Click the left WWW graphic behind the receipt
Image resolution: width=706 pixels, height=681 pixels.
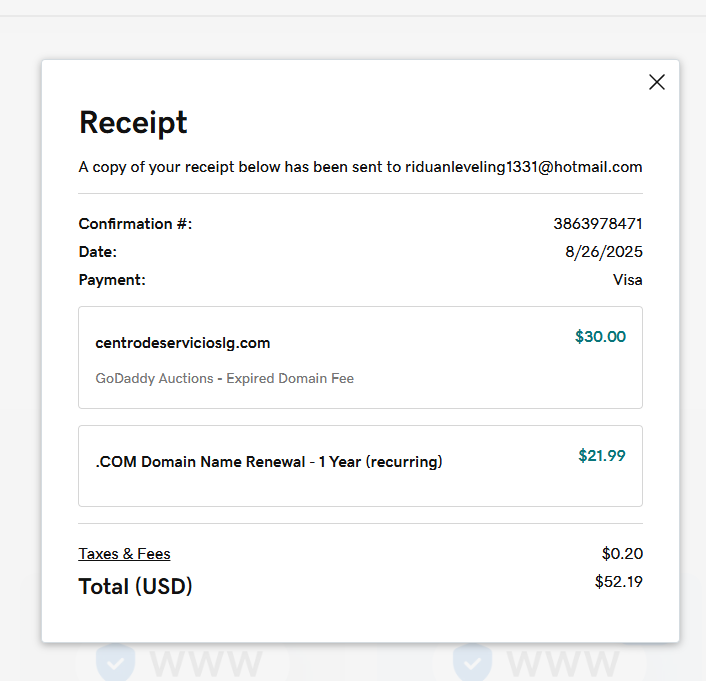(x=206, y=664)
